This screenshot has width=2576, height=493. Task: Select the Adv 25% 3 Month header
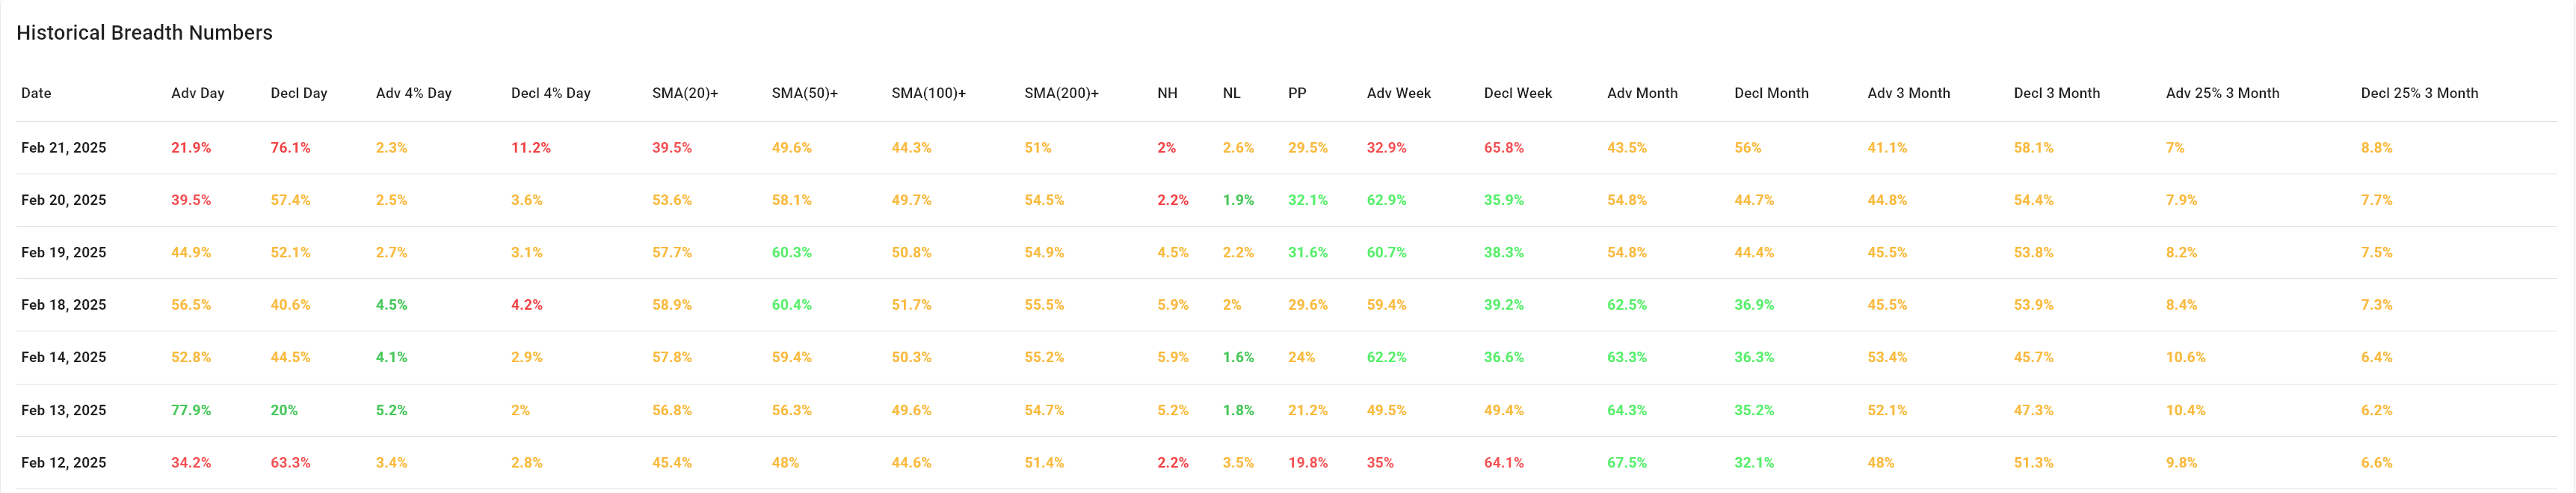(2222, 93)
